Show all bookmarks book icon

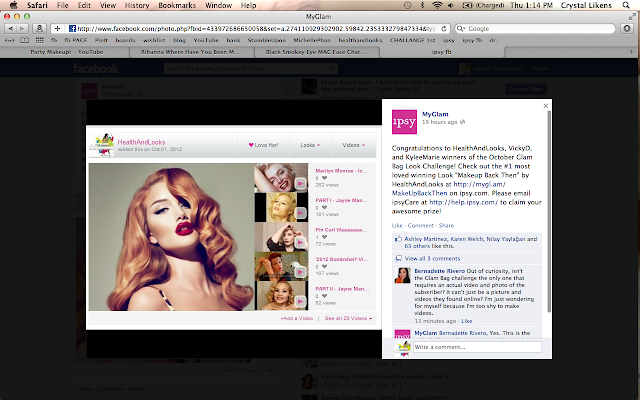point(25,40)
